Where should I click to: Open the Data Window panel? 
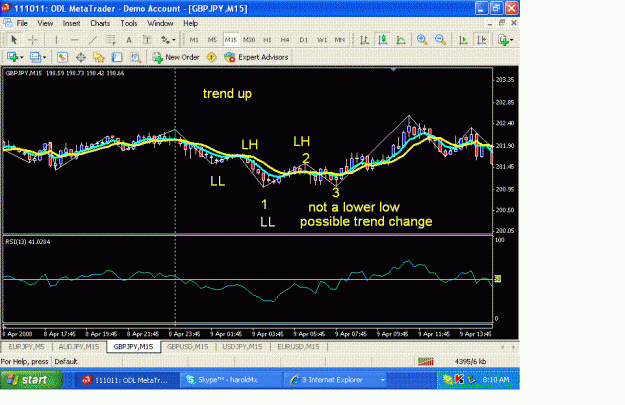(x=81, y=57)
